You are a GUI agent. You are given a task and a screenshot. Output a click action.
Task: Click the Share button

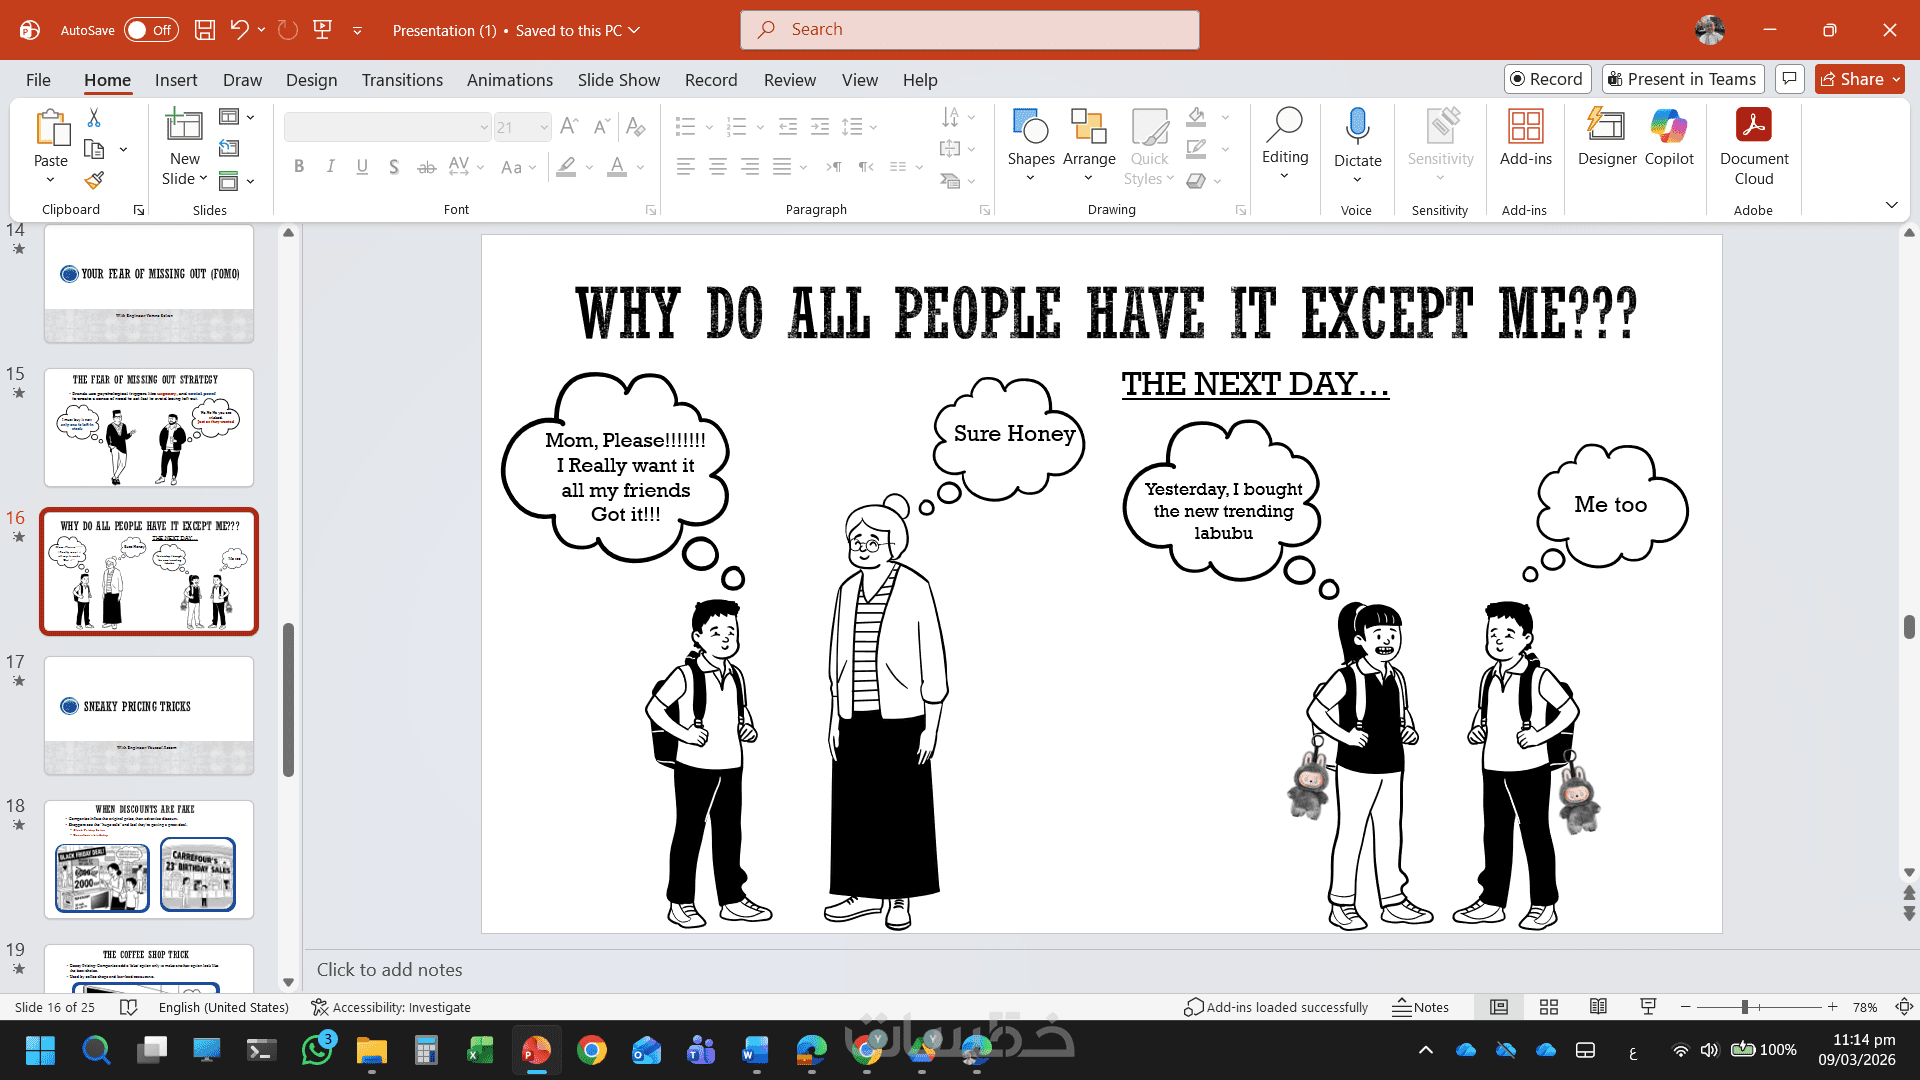point(1851,79)
